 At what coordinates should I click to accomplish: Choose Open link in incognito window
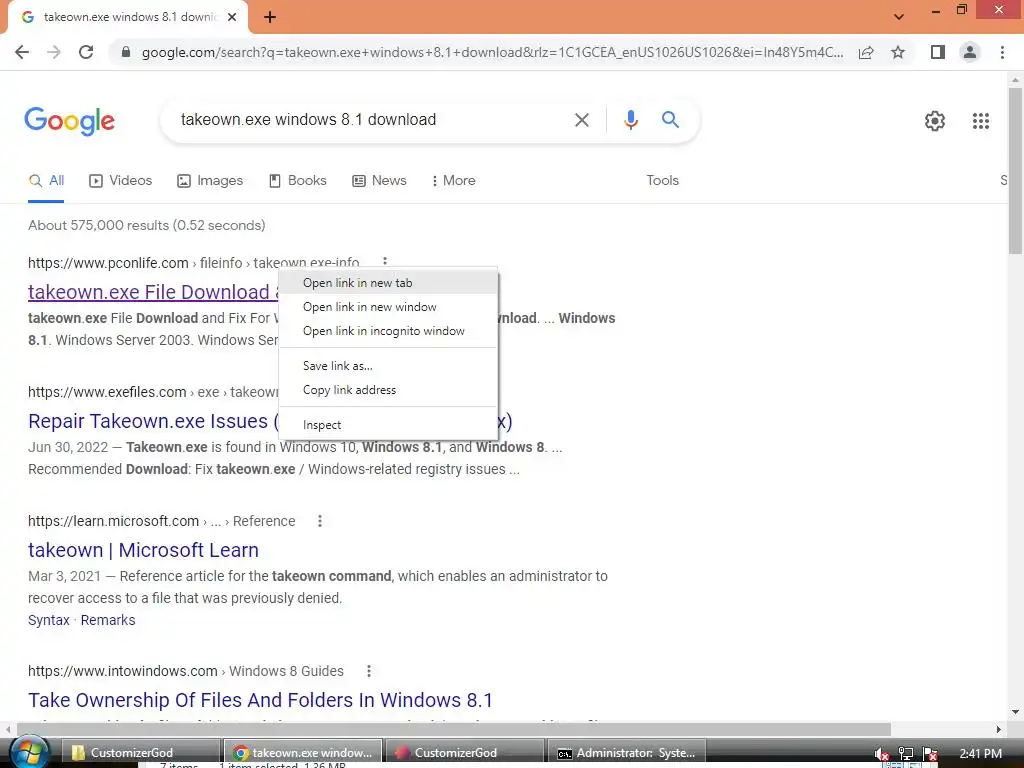pyautogui.click(x=388, y=331)
